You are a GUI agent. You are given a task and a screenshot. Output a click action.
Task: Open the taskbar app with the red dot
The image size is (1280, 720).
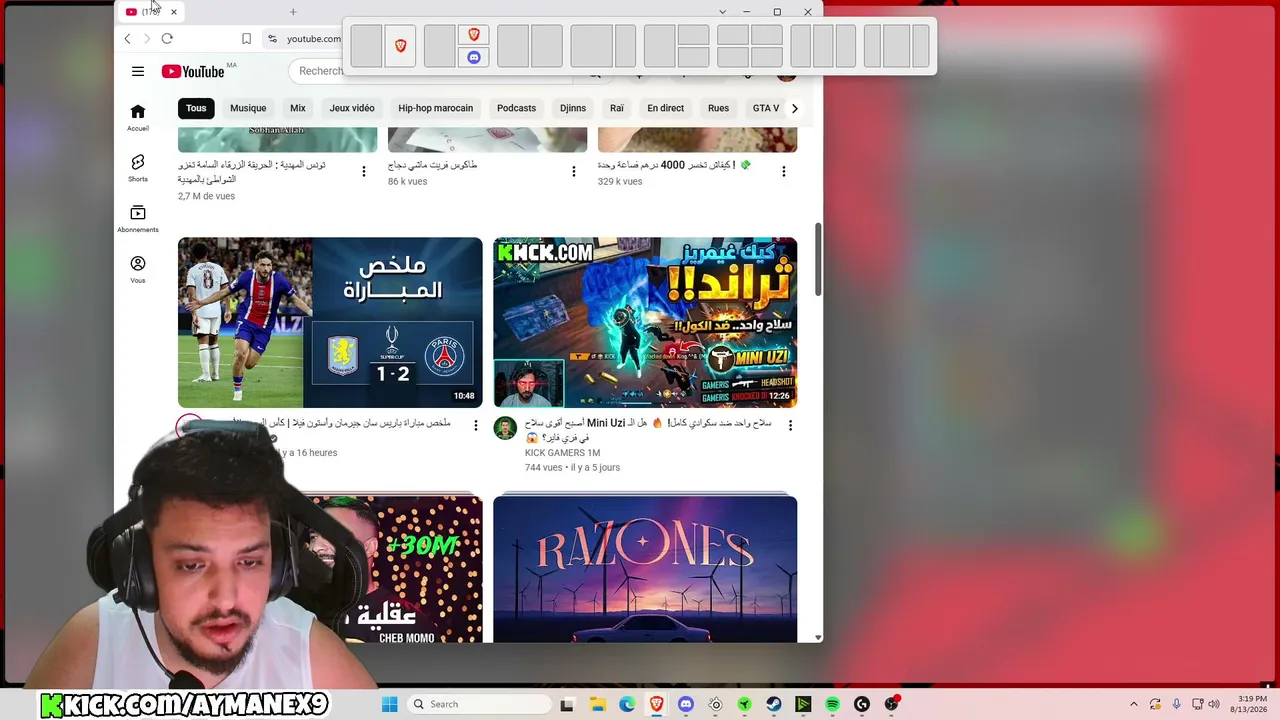(892, 704)
